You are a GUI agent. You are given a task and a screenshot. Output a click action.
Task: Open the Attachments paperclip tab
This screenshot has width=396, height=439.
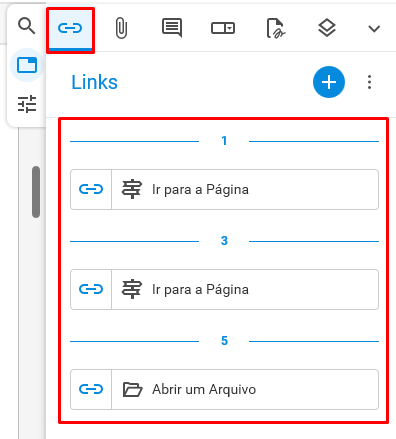pos(121,28)
